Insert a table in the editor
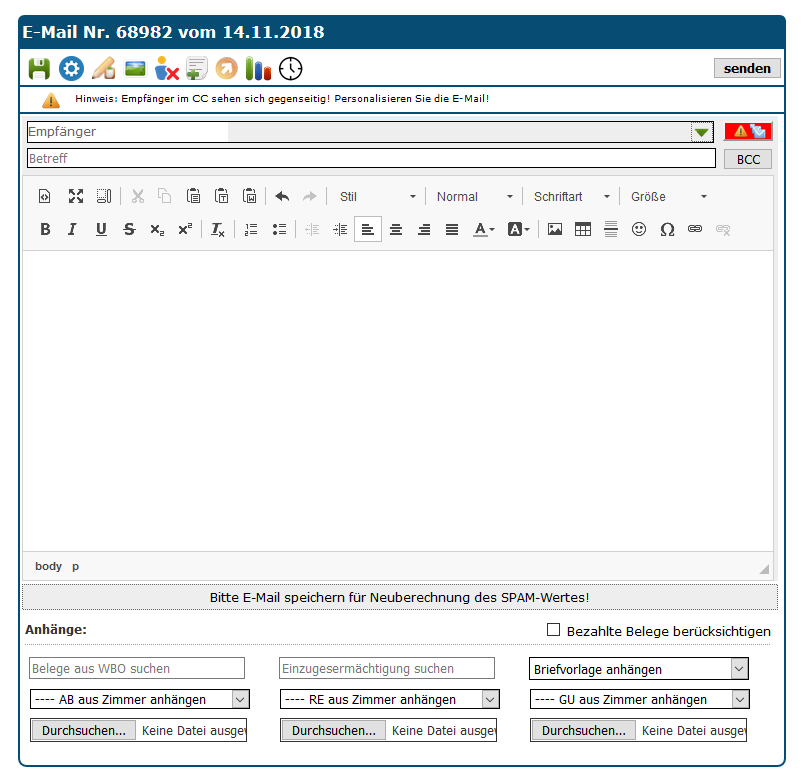The width and height of the screenshot is (807, 783). pyautogui.click(x=583, y=229)
